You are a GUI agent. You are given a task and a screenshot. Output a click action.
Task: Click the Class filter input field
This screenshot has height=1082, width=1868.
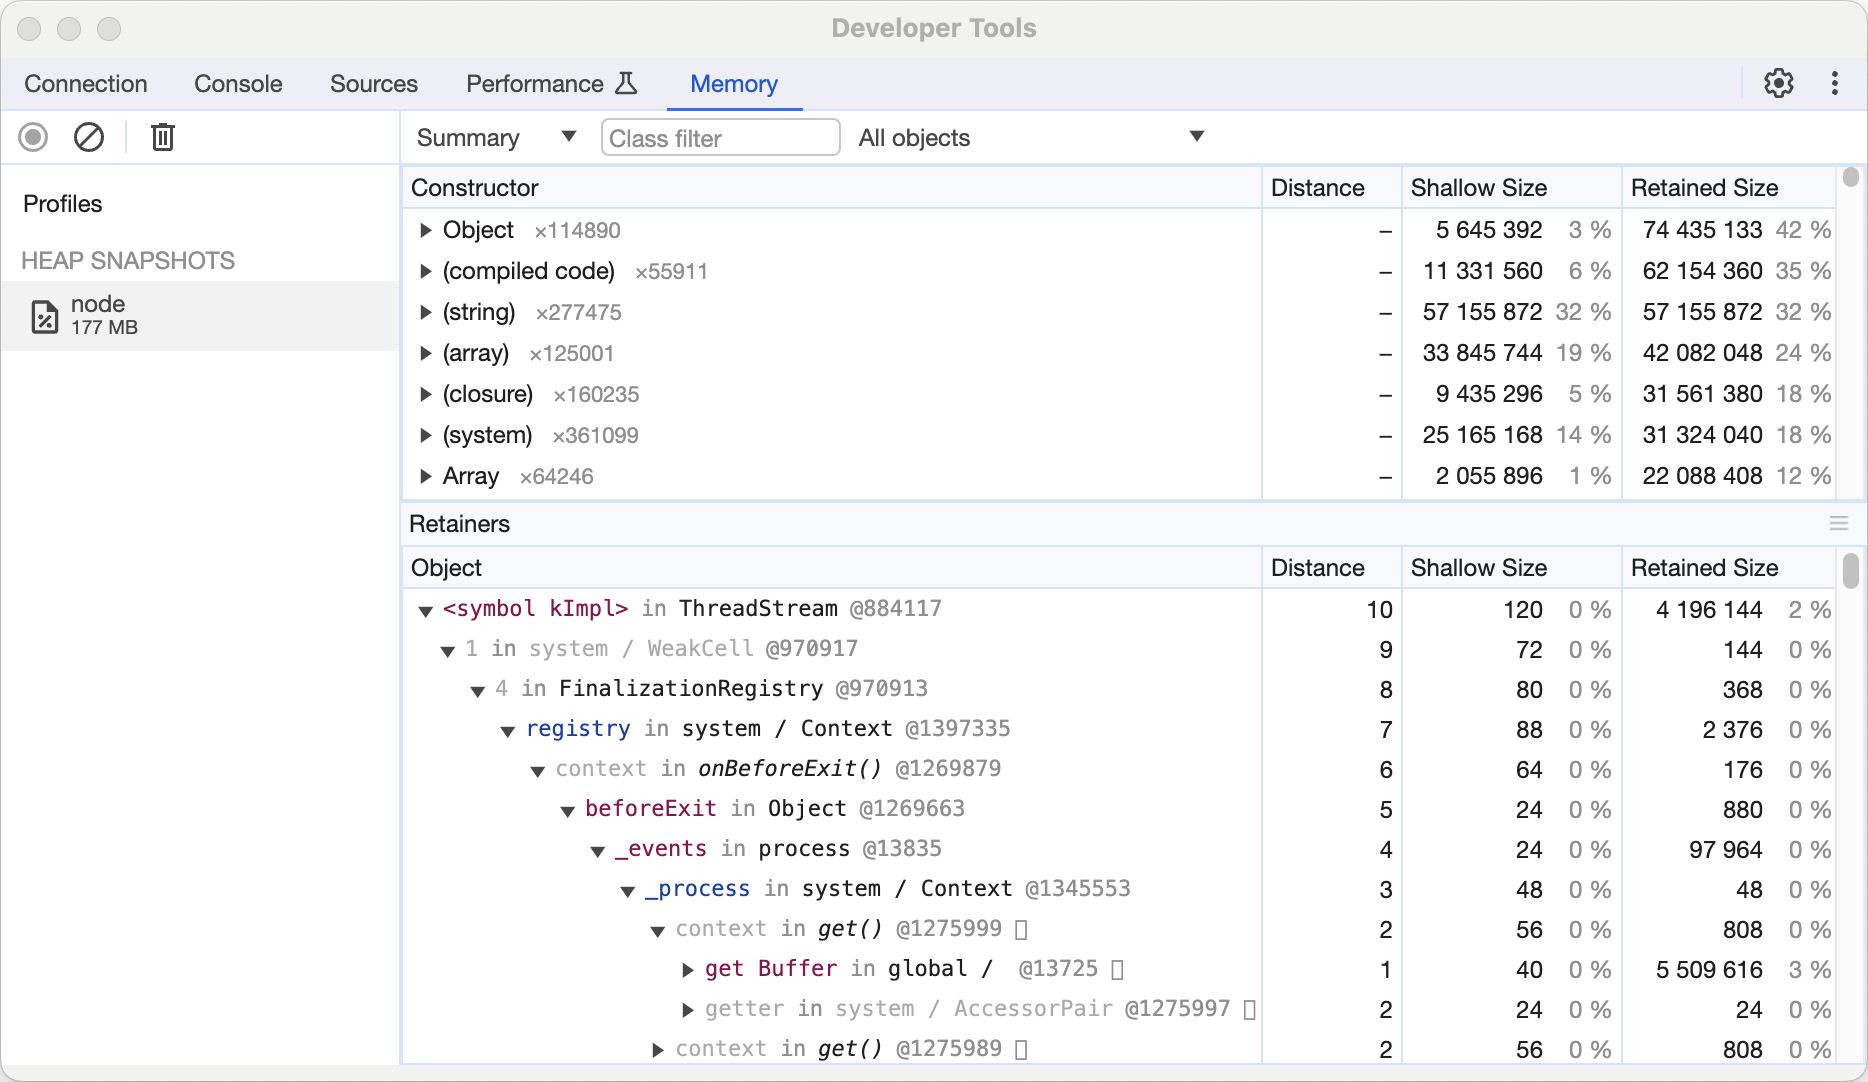point(720,138)
